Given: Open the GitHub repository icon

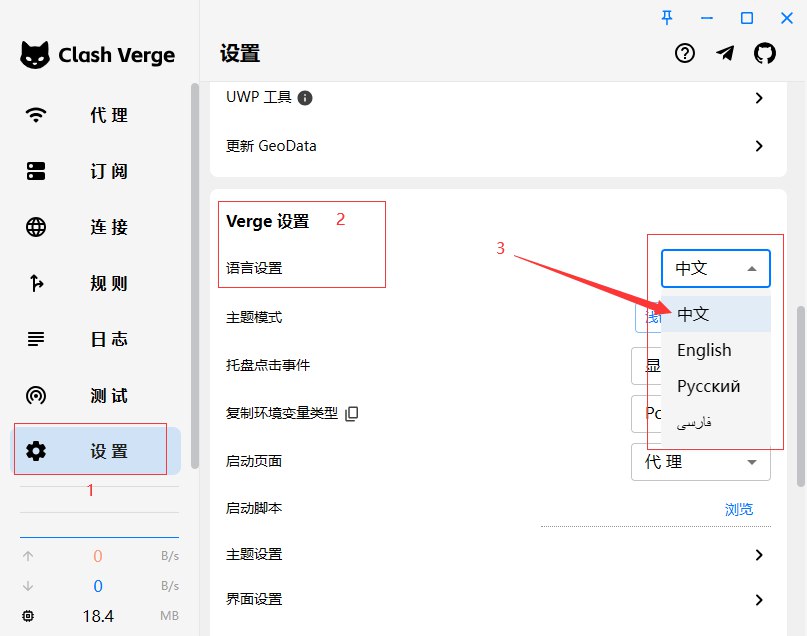Looking at the screenshot, I should (765, 54).
